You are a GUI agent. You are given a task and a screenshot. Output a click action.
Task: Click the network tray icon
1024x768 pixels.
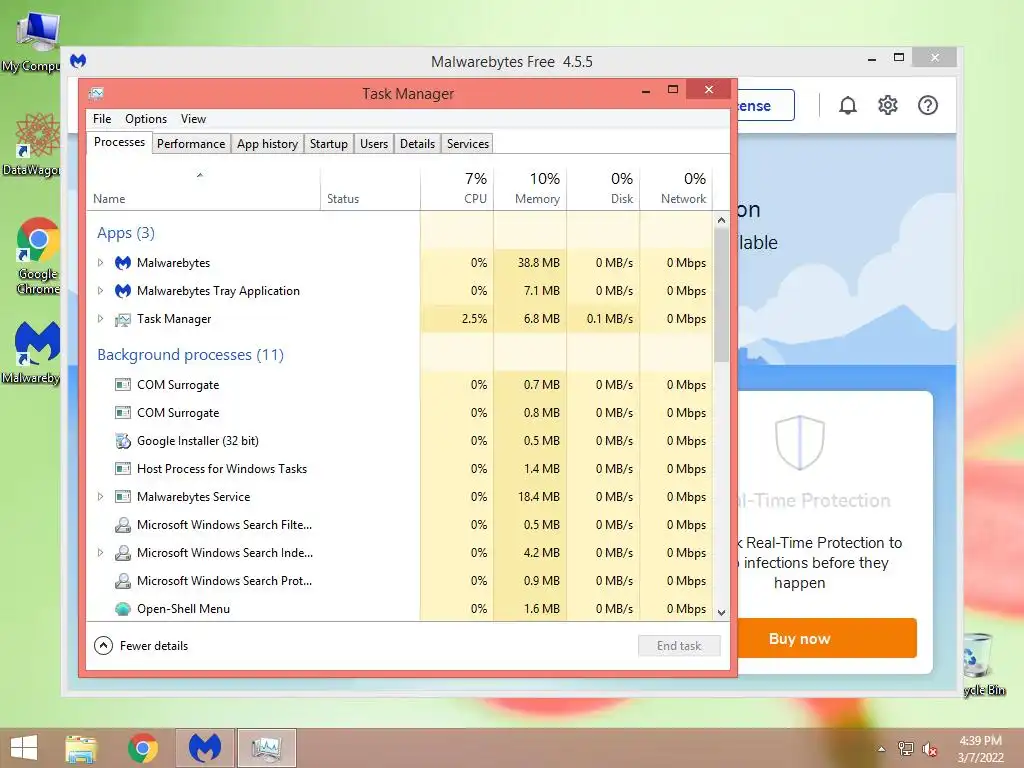(x=906, y=749)
